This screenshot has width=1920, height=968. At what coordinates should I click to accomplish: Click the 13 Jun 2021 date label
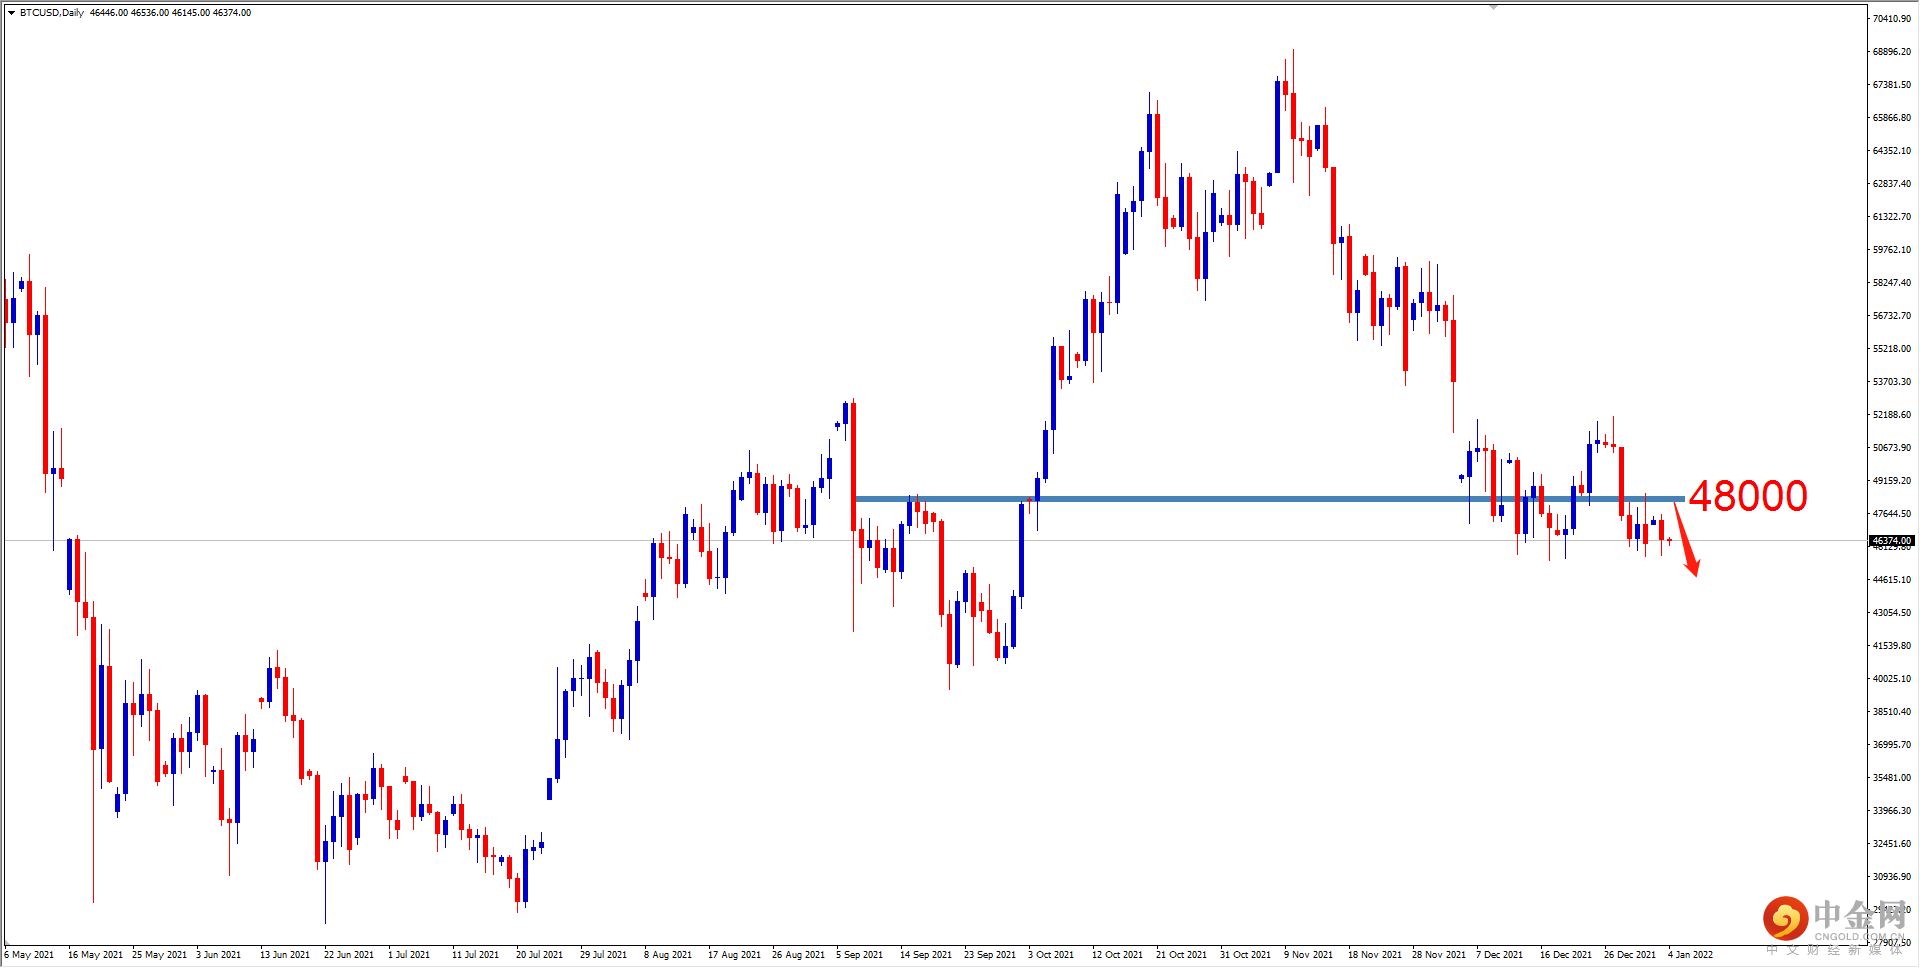tap(285, 955)
